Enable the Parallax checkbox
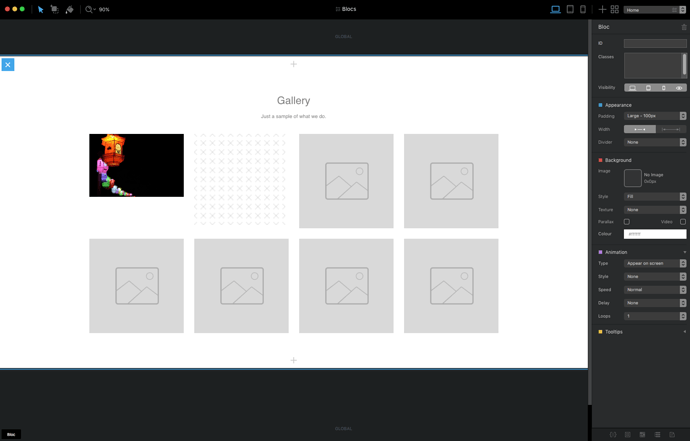Viewport: 690px width, 441px height. click(627, 222)
